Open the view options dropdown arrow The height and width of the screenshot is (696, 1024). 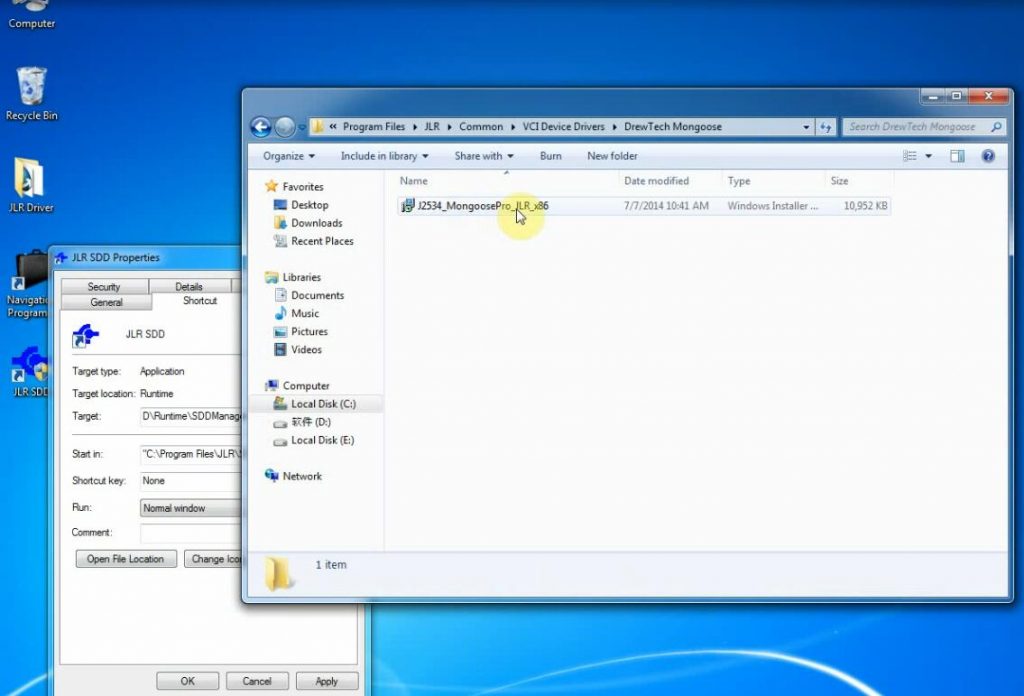pos(928,156)
